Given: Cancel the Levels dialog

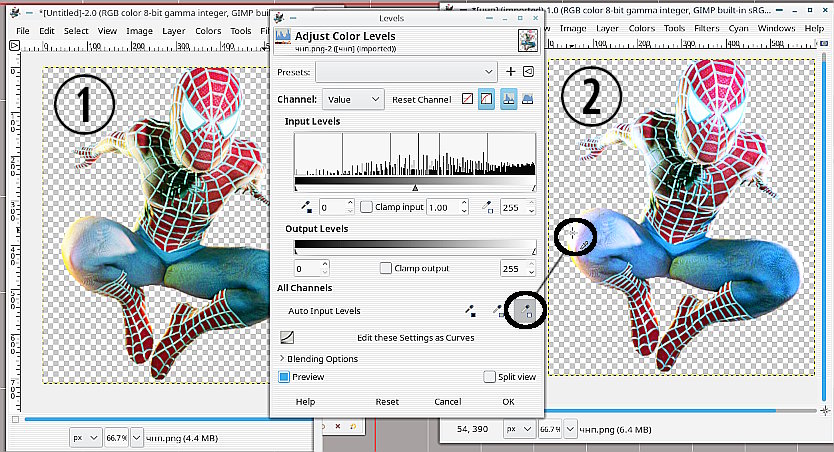Looking at the screenshot, I should 447,402.
